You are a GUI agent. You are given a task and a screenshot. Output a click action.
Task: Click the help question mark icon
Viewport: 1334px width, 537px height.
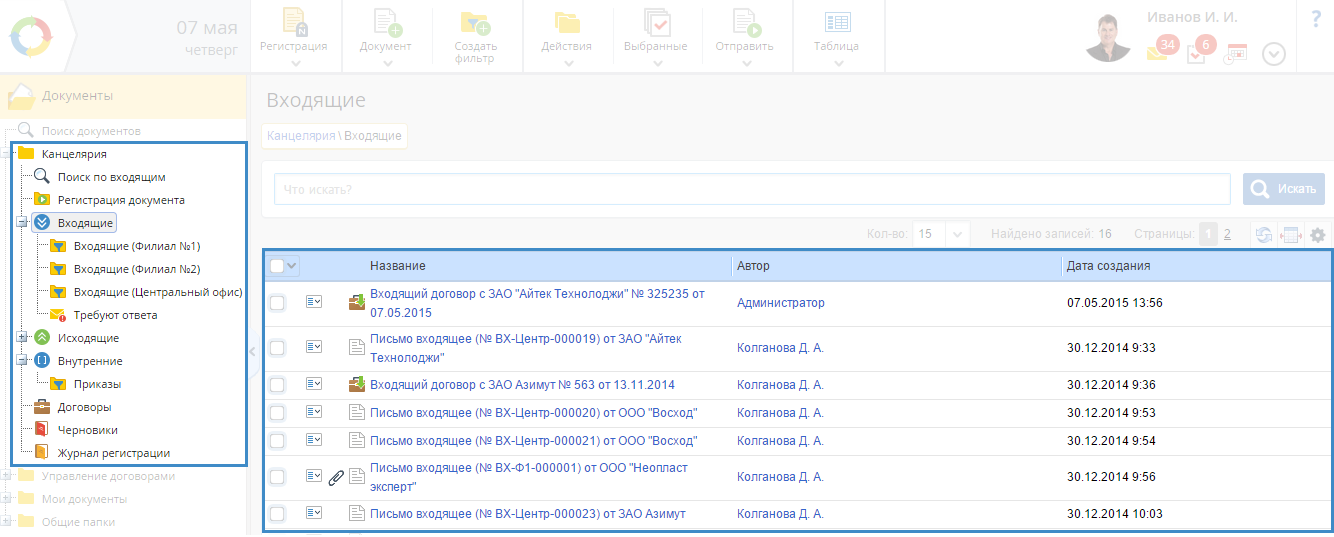tap(1315, 19)
